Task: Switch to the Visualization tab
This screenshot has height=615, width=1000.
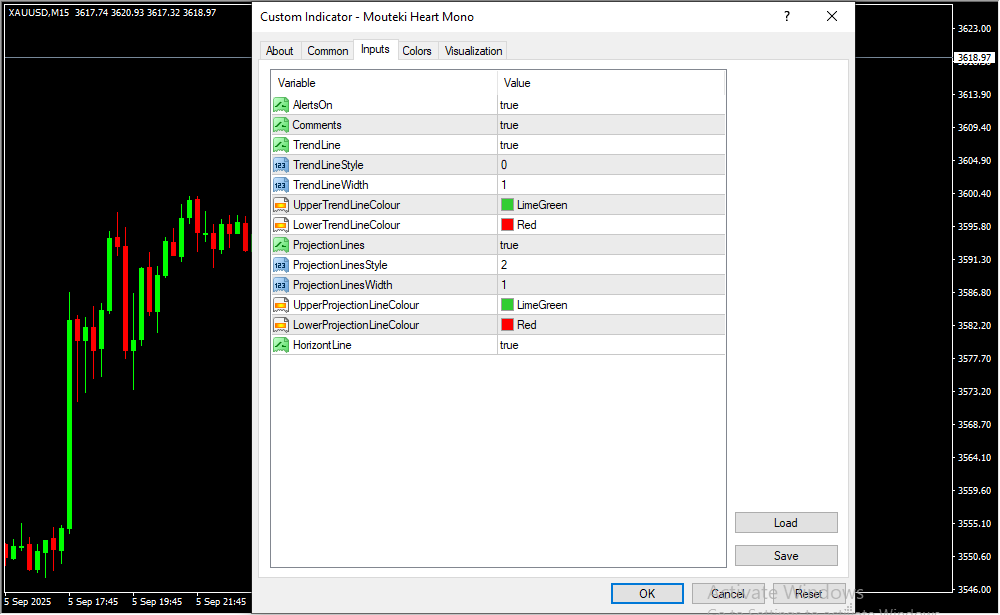Action: [474, 51]
